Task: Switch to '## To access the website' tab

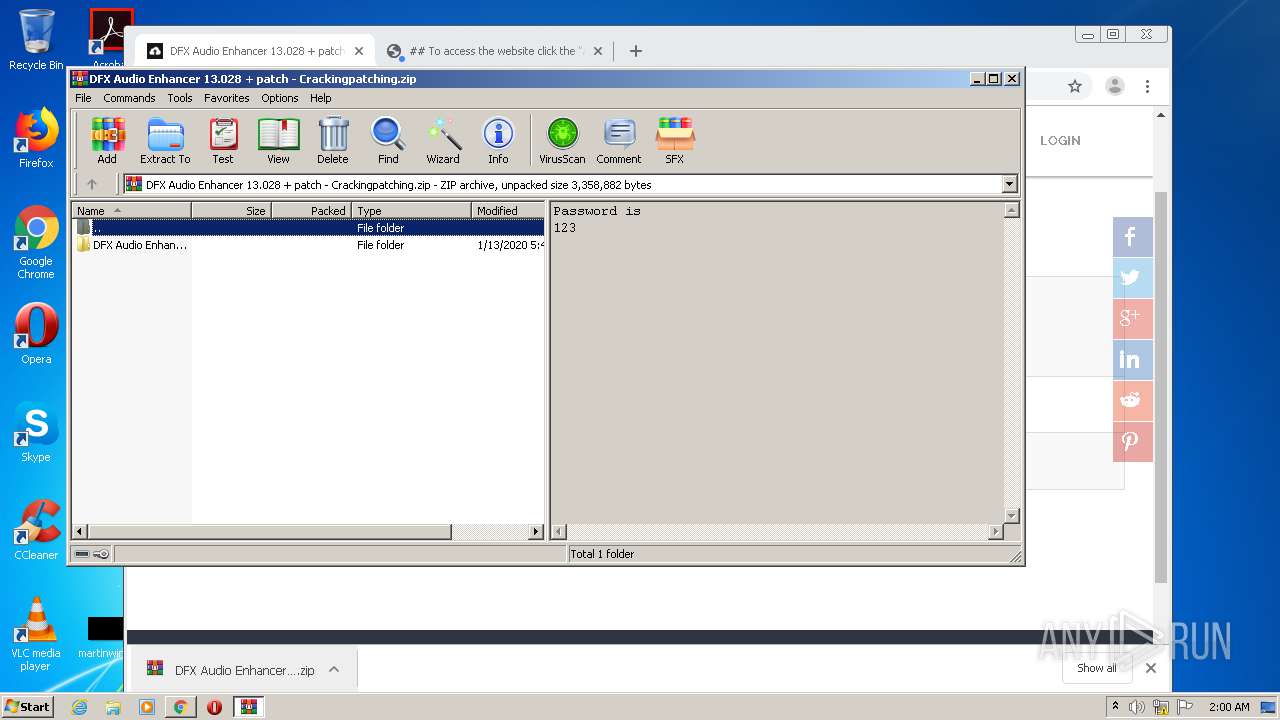Action: point(496,51)
